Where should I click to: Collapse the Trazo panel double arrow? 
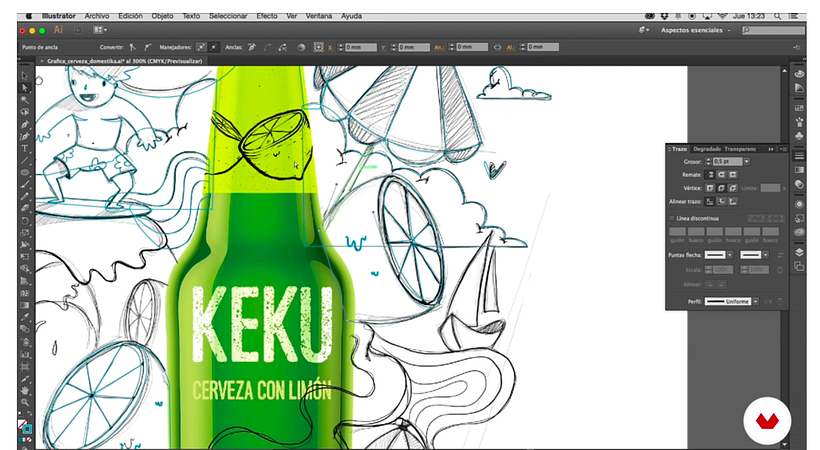(771, 149)
